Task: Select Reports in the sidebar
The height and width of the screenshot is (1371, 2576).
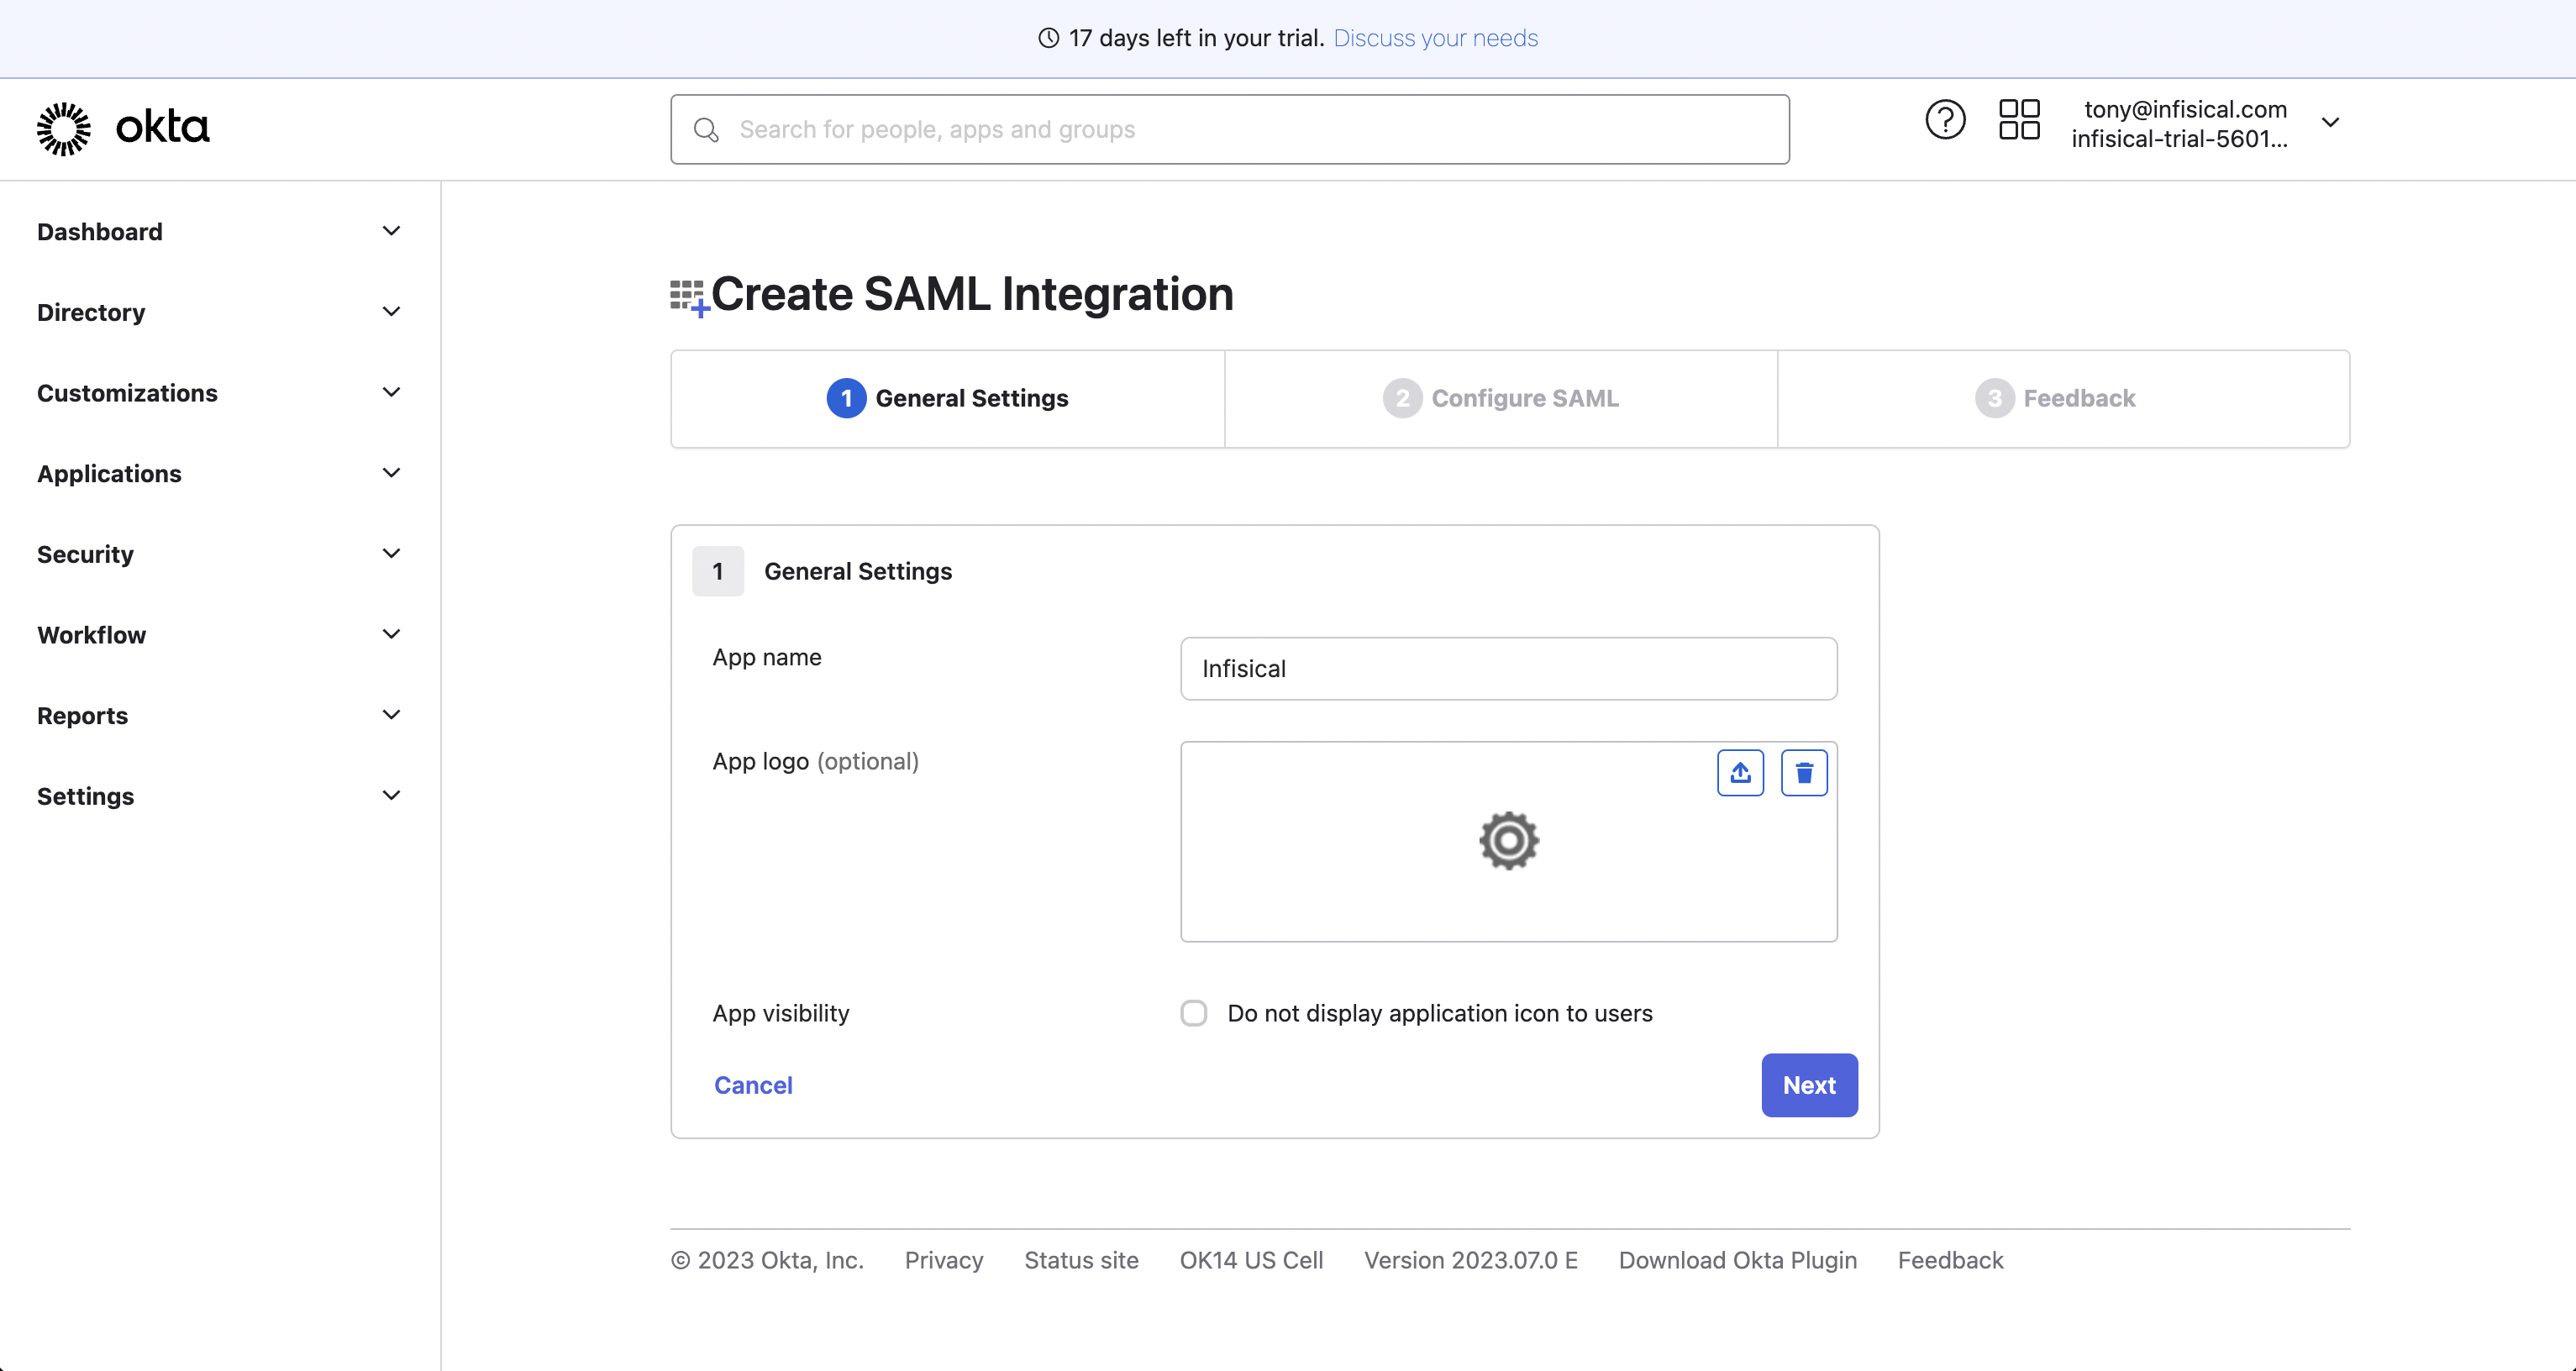Action: 82,716
